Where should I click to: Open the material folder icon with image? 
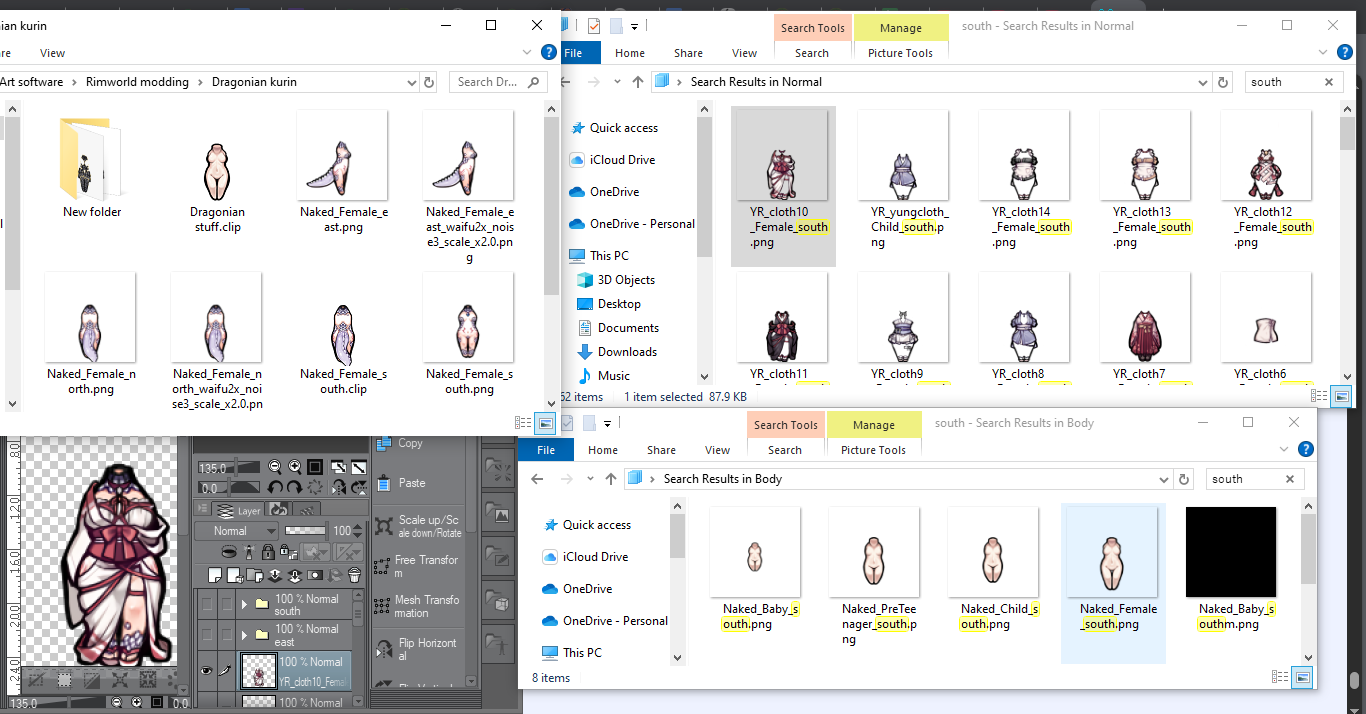[499, 514]
